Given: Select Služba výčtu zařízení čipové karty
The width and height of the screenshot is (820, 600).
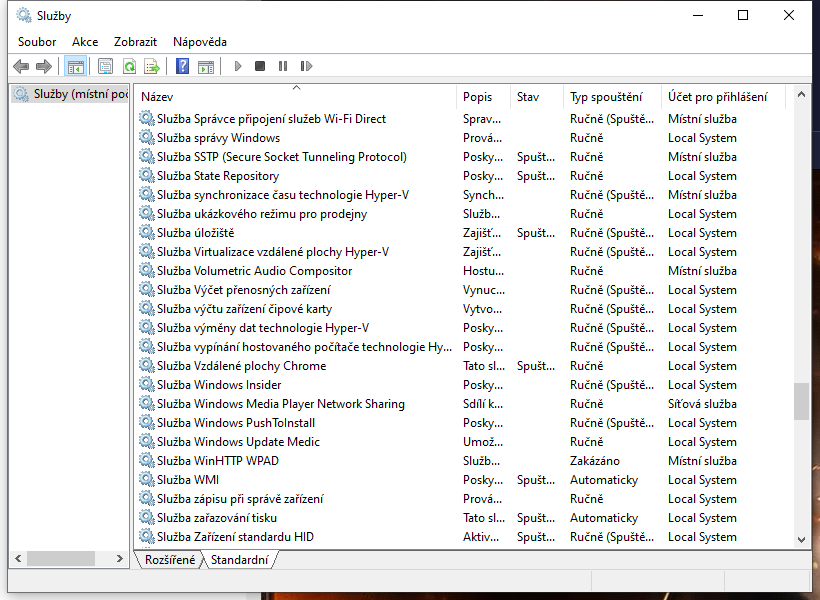Looking at the screenshot, I should click(460, 309).
